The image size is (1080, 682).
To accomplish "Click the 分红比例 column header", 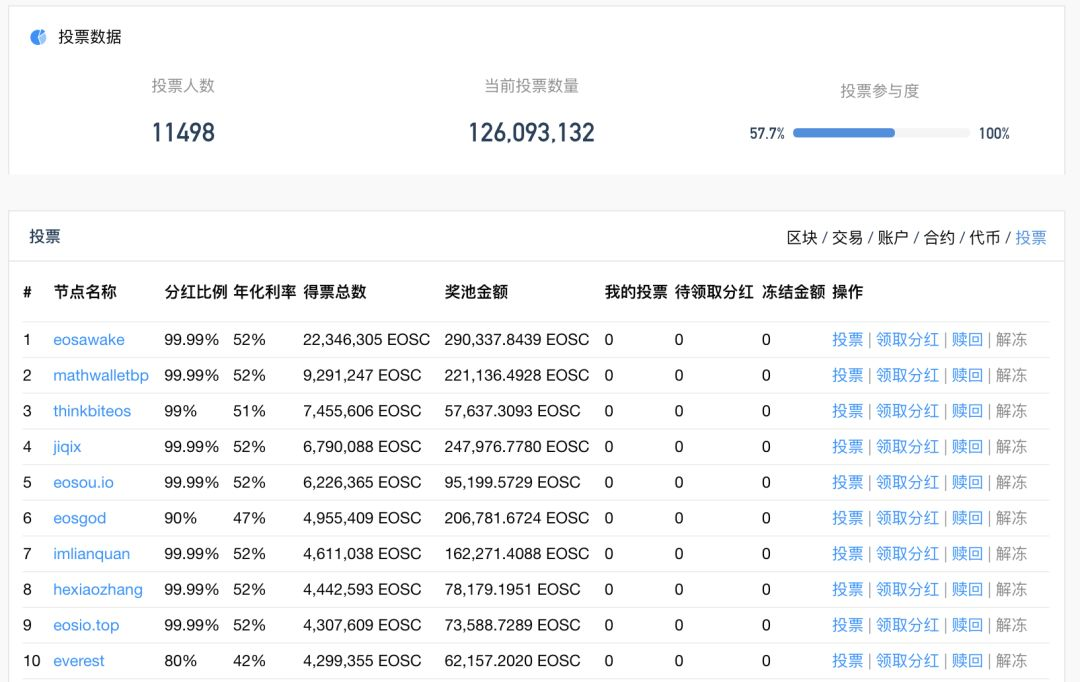I will [196, 292].
